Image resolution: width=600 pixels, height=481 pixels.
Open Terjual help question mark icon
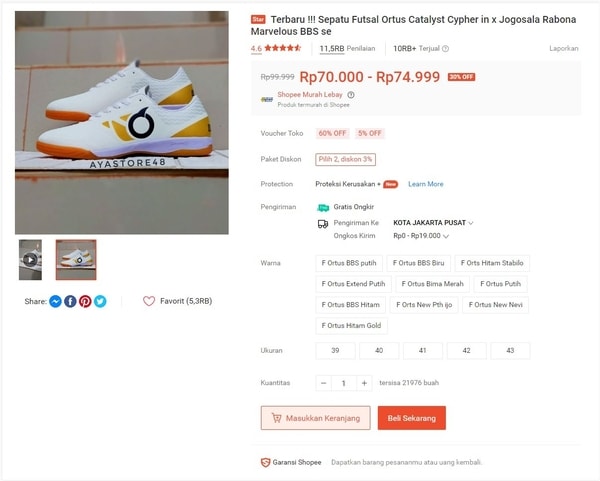coord(445,49)
